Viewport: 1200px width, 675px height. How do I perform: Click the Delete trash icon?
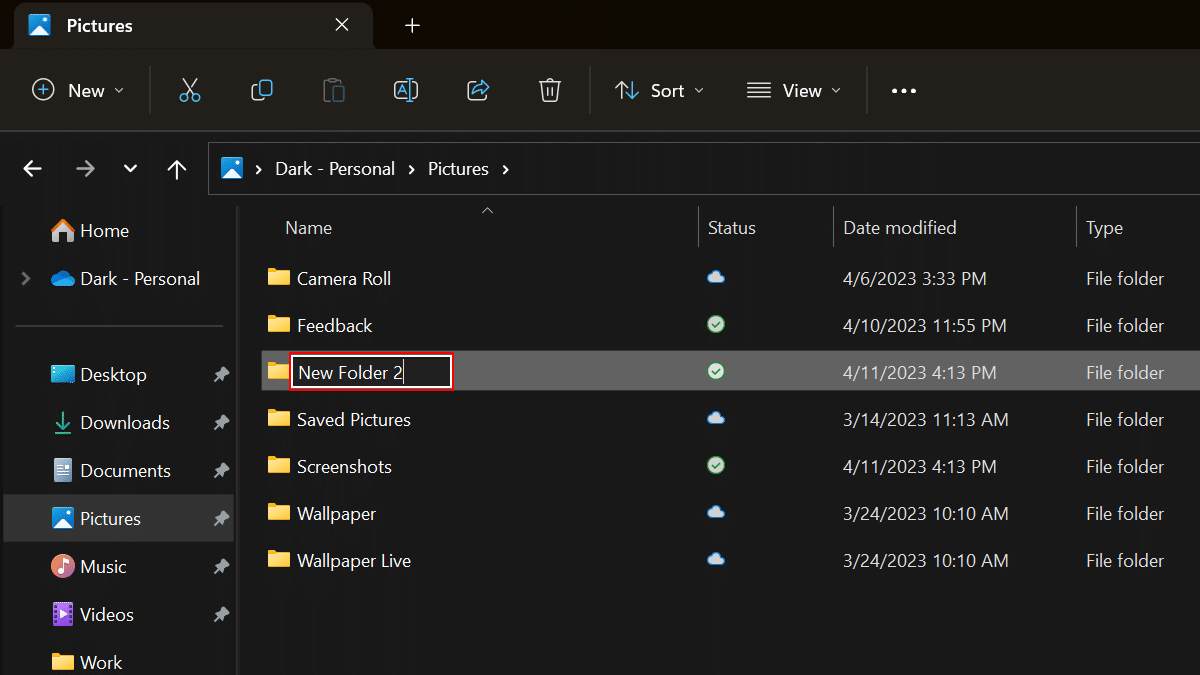pos(549,90)
